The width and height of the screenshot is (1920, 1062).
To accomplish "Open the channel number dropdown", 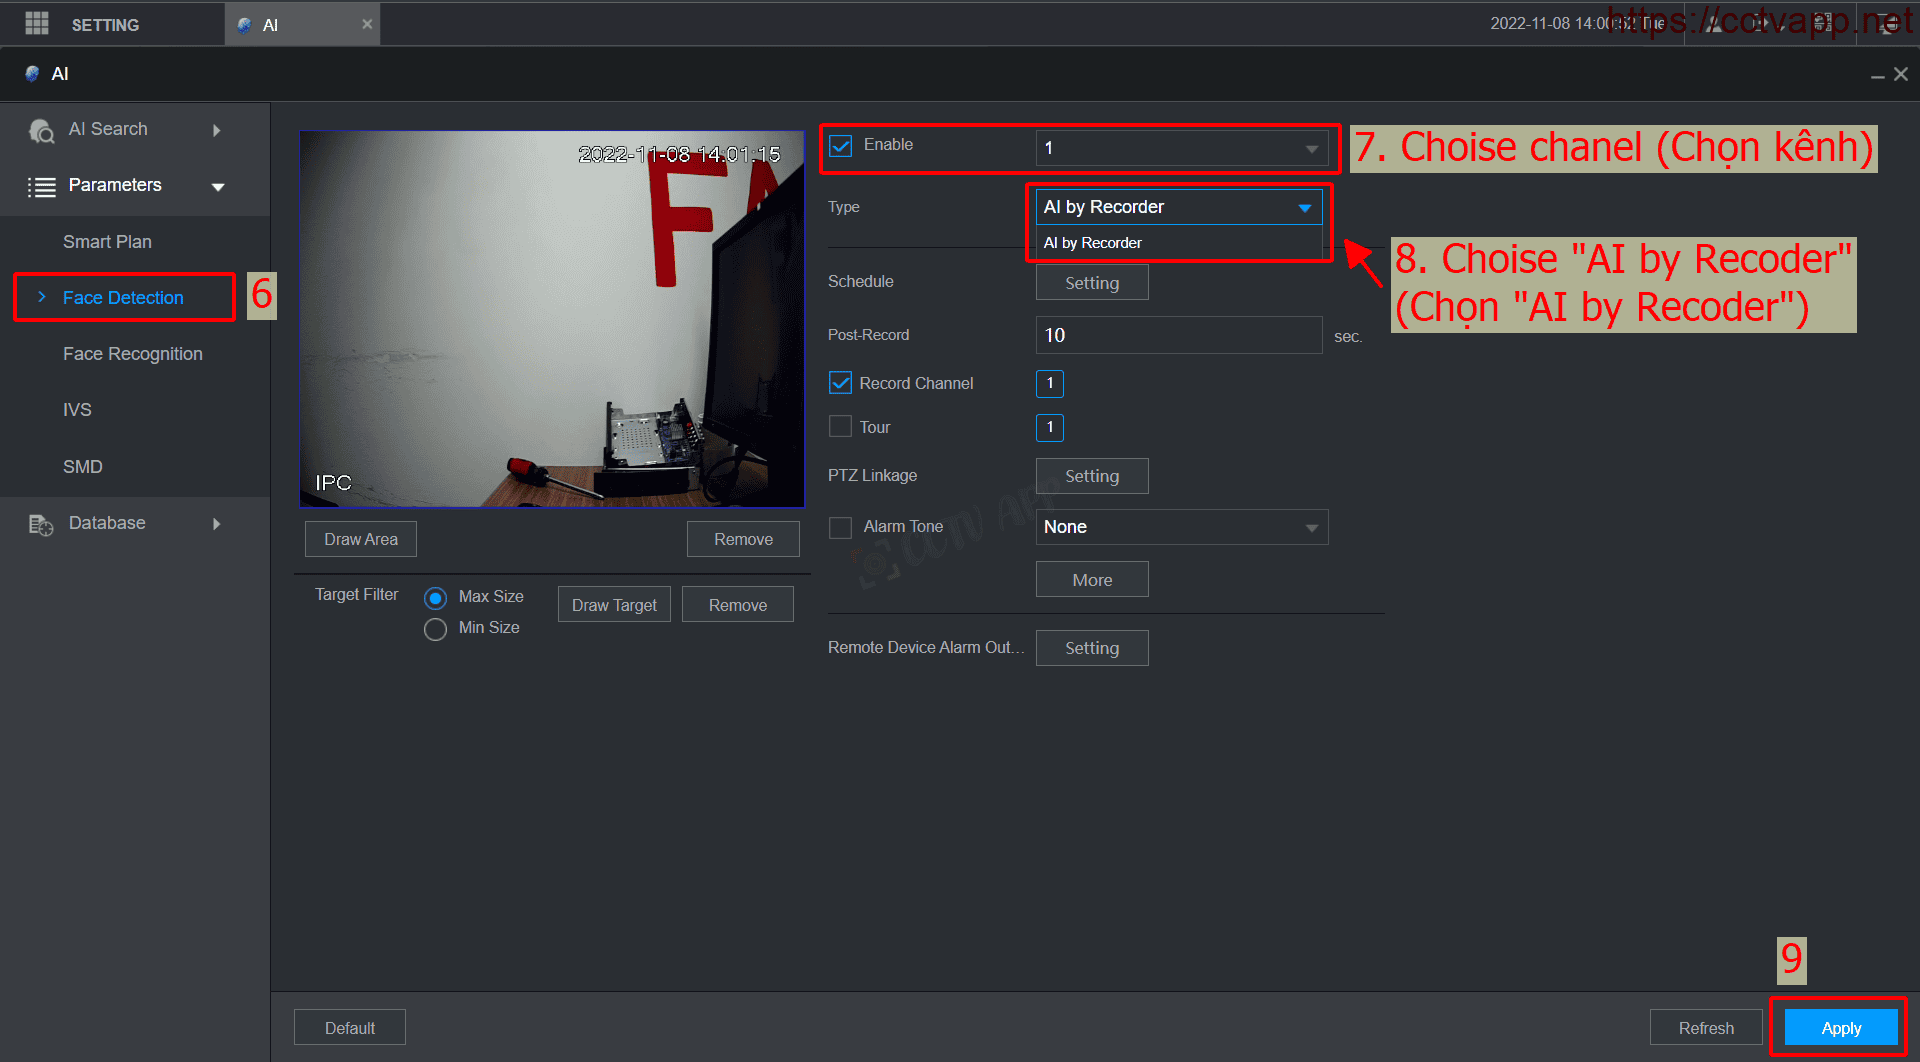I will coord(1181,148).
